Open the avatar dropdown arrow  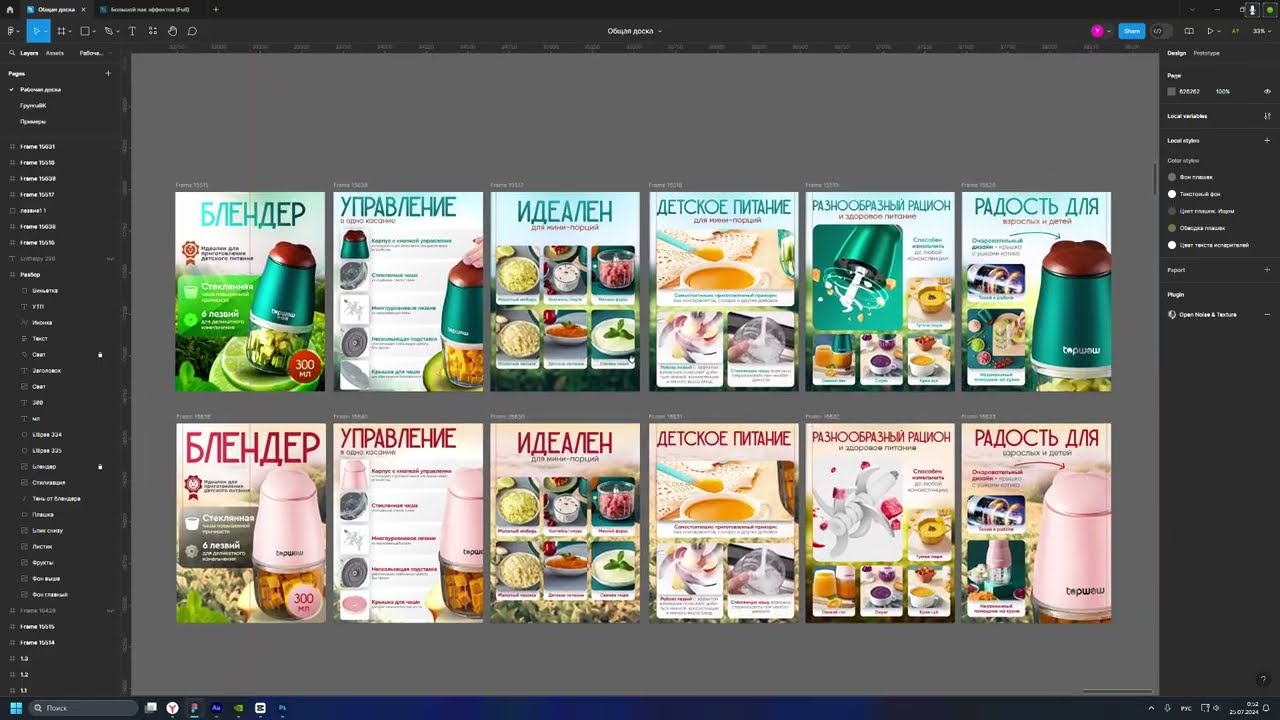(x=1108, y=31)
